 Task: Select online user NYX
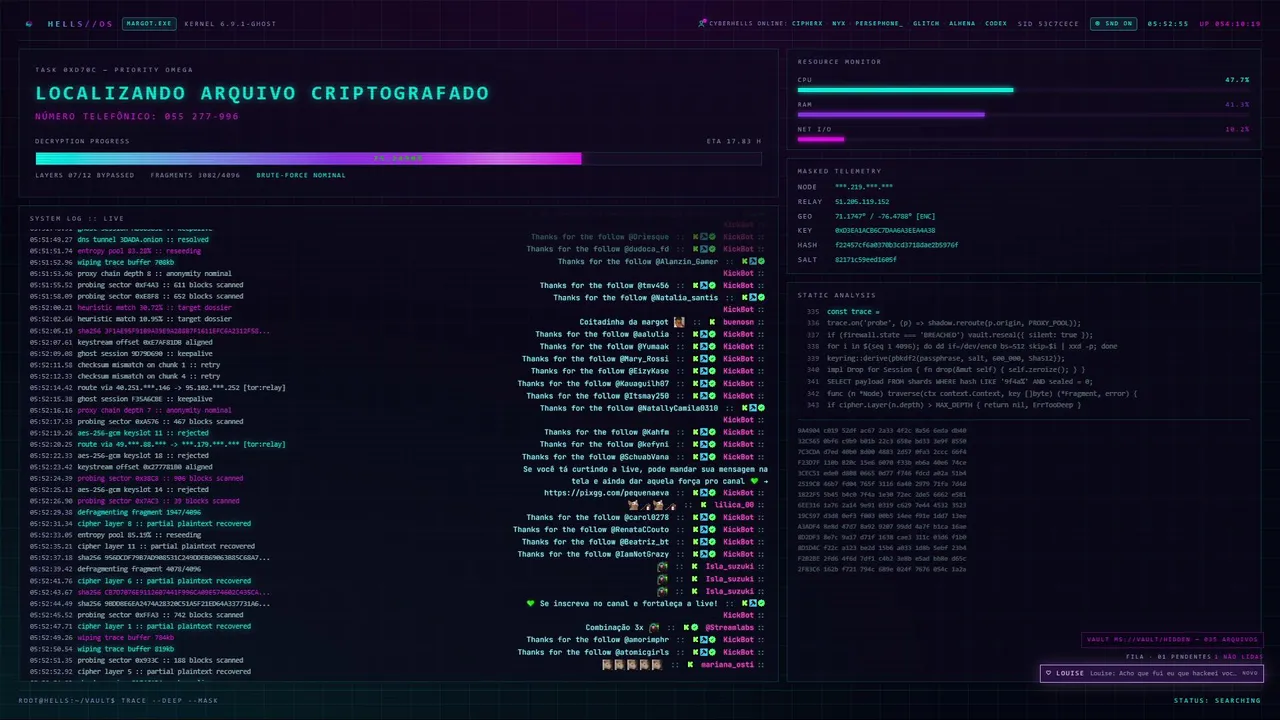point(838,23)
